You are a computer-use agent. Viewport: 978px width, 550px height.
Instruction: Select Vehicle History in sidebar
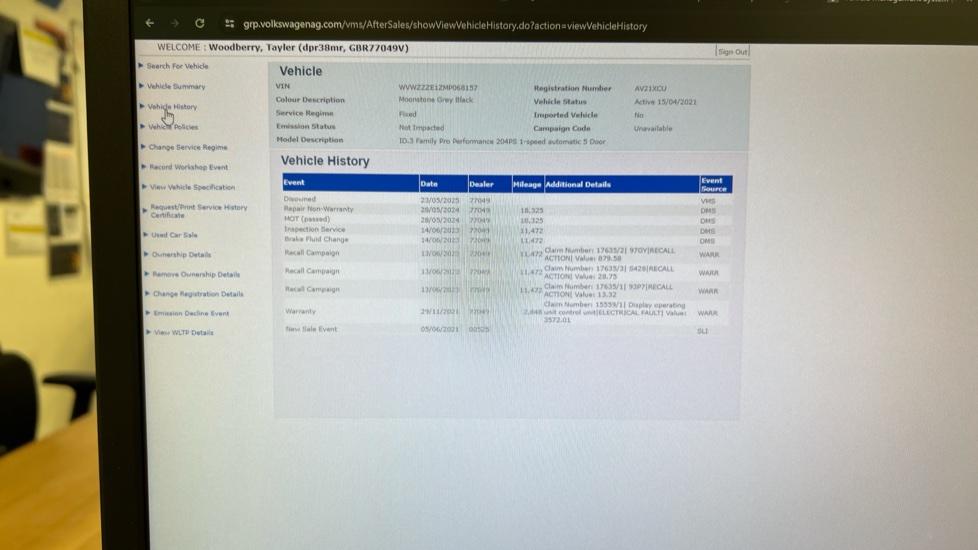tap(172, 107)
